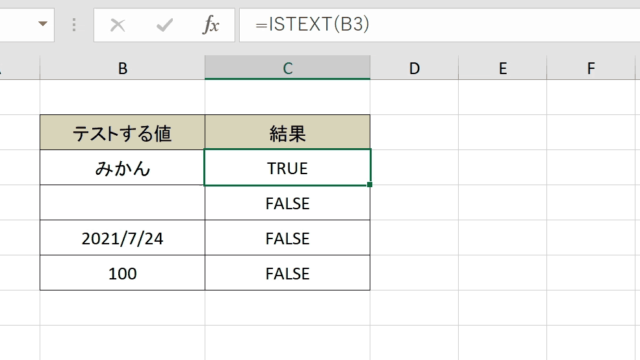Select the header cell 結果

tap(287, 132)
